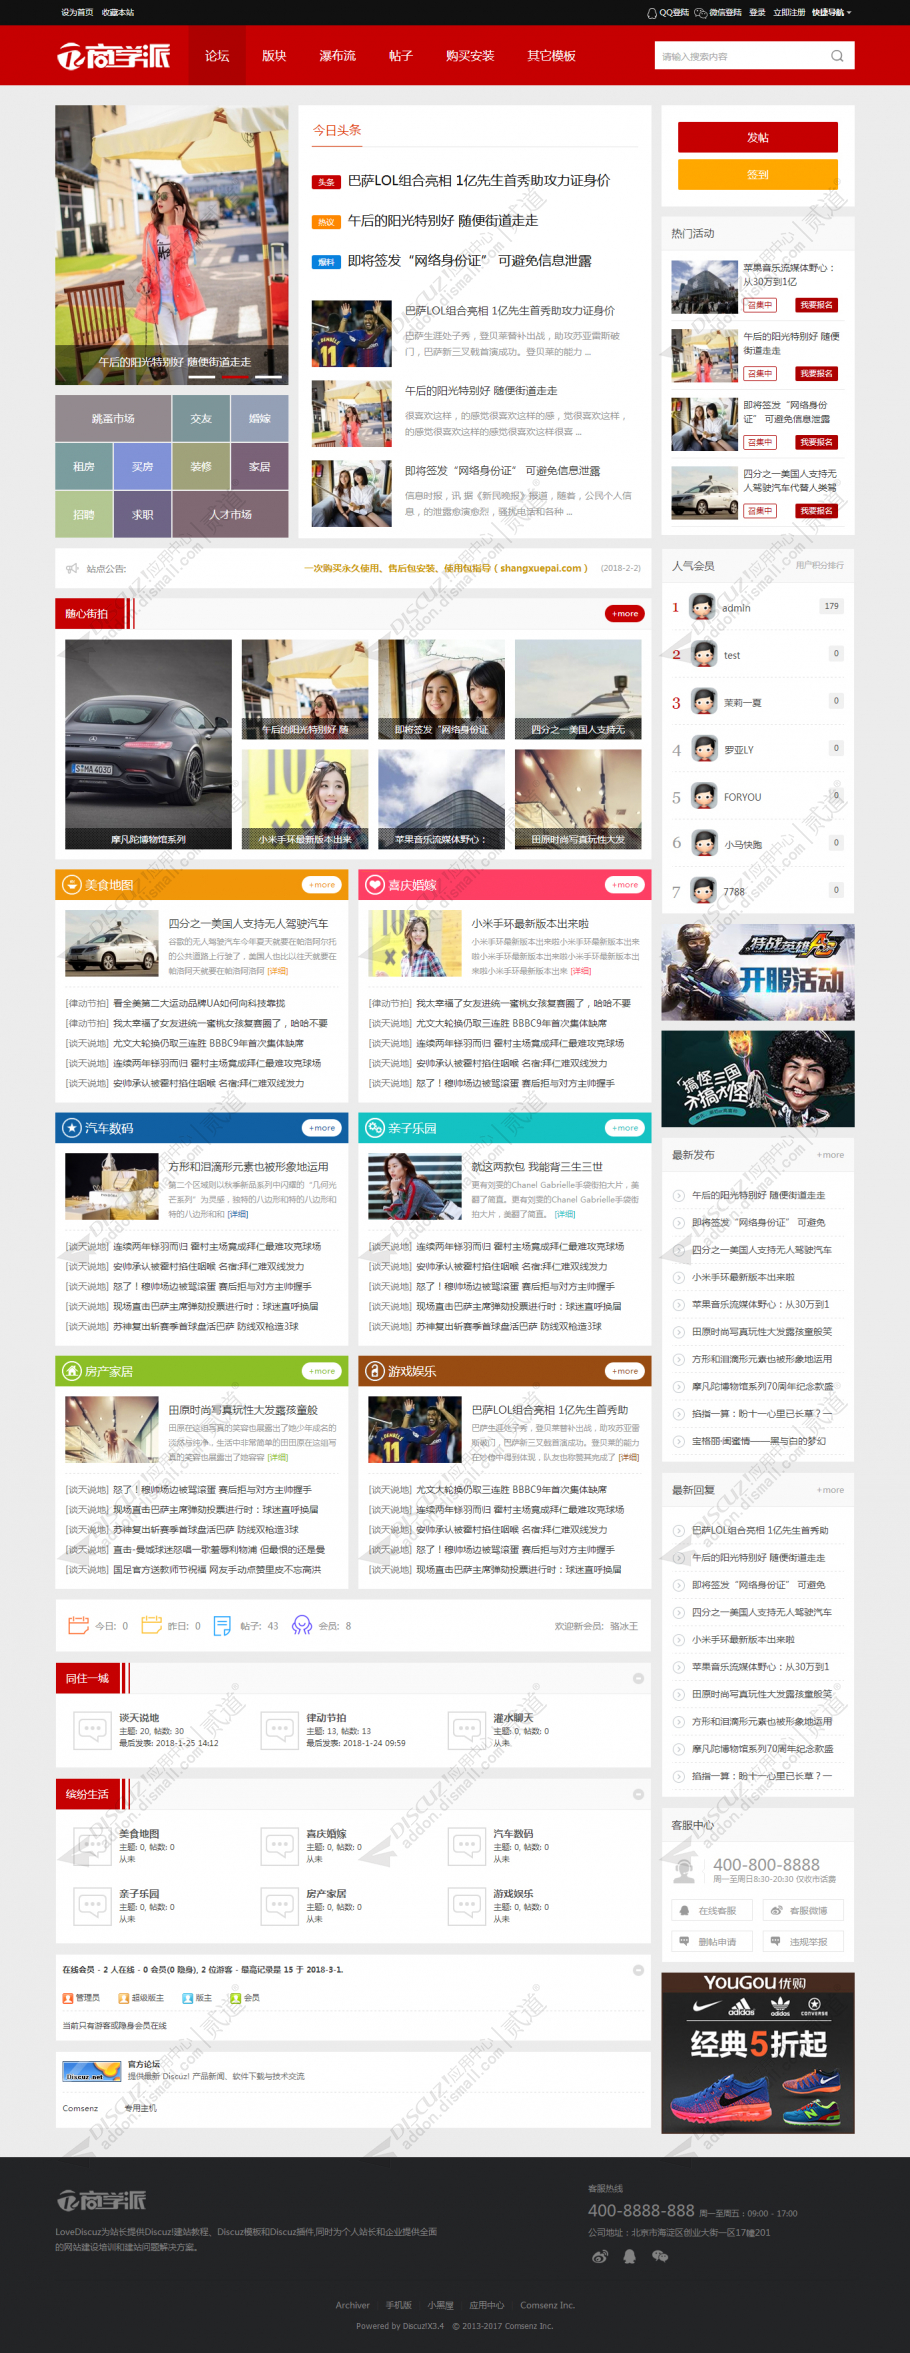Click the admin member avatar
Viewport: 910px width, 2353px height.
(703, 606)
